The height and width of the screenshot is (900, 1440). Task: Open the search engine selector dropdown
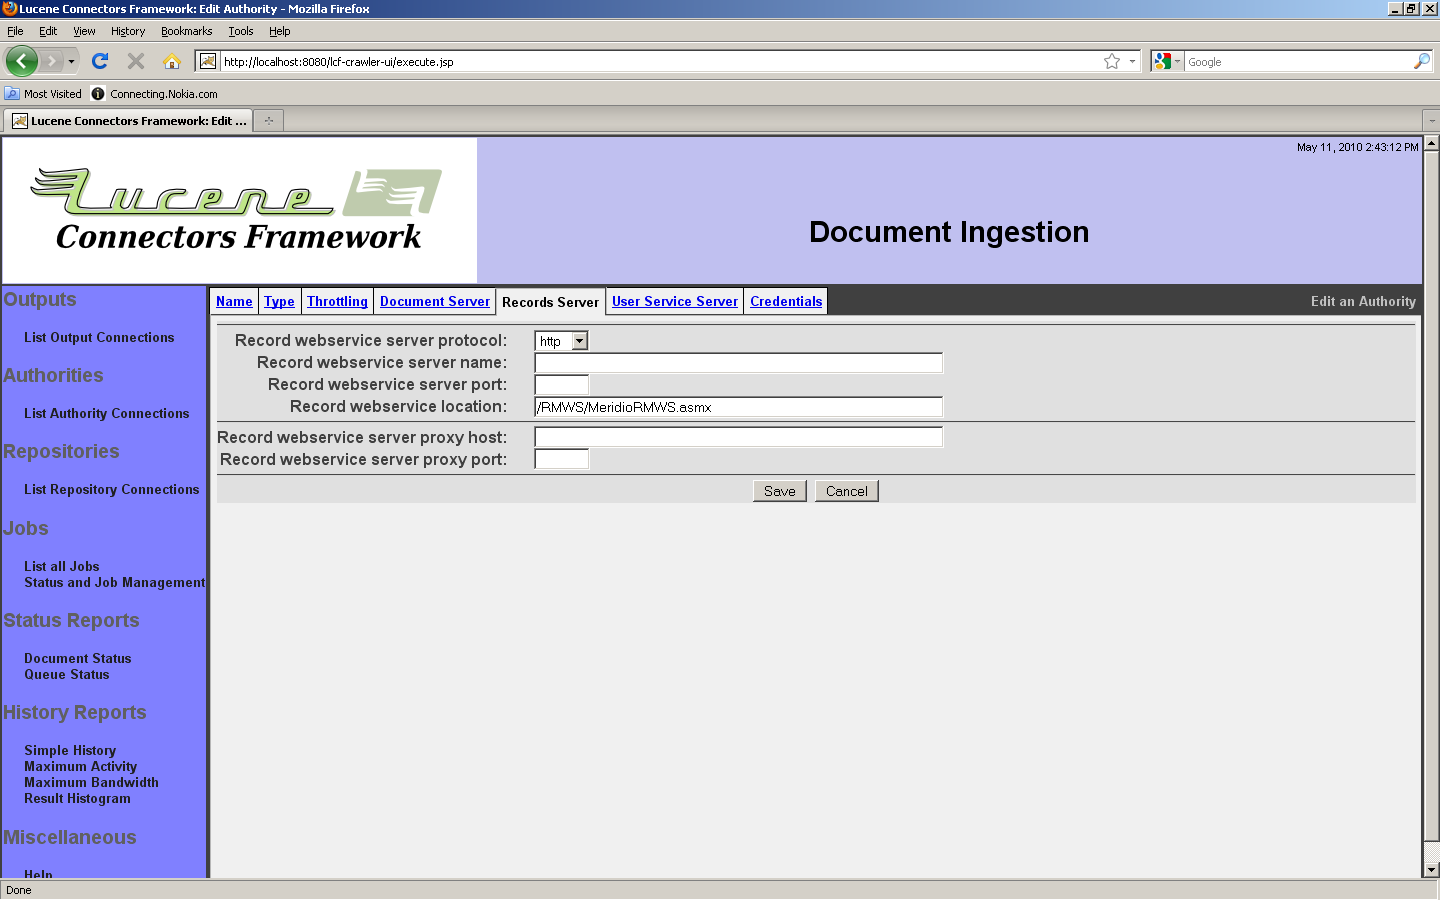[x=1166, y=61]
